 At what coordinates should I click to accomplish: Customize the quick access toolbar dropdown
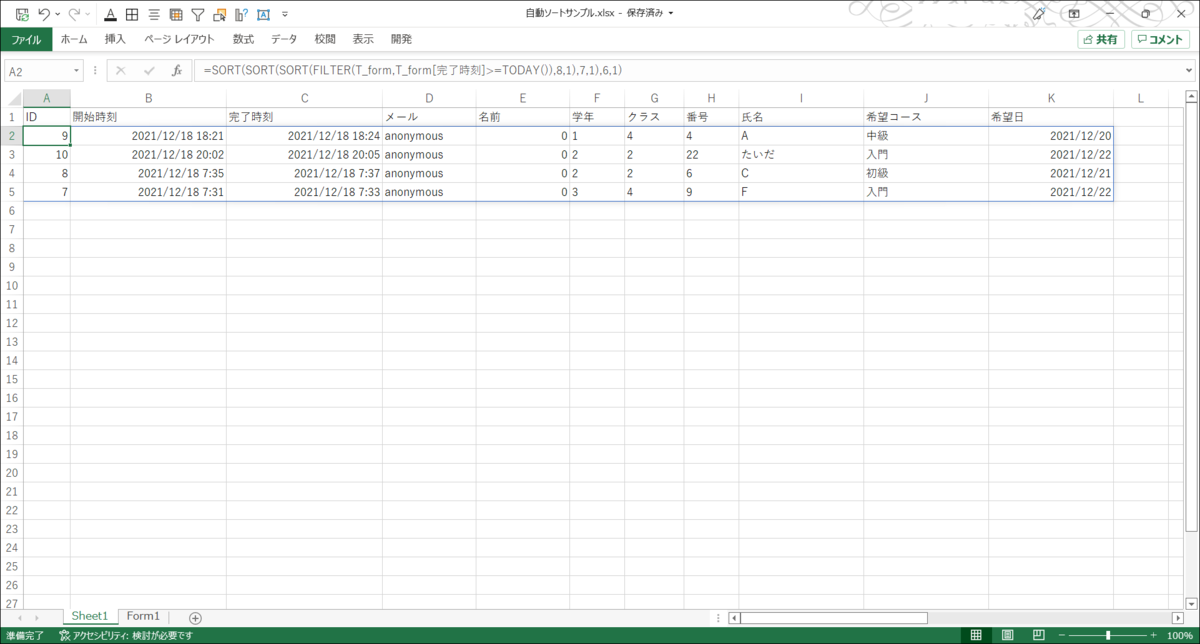coord(285,14)
